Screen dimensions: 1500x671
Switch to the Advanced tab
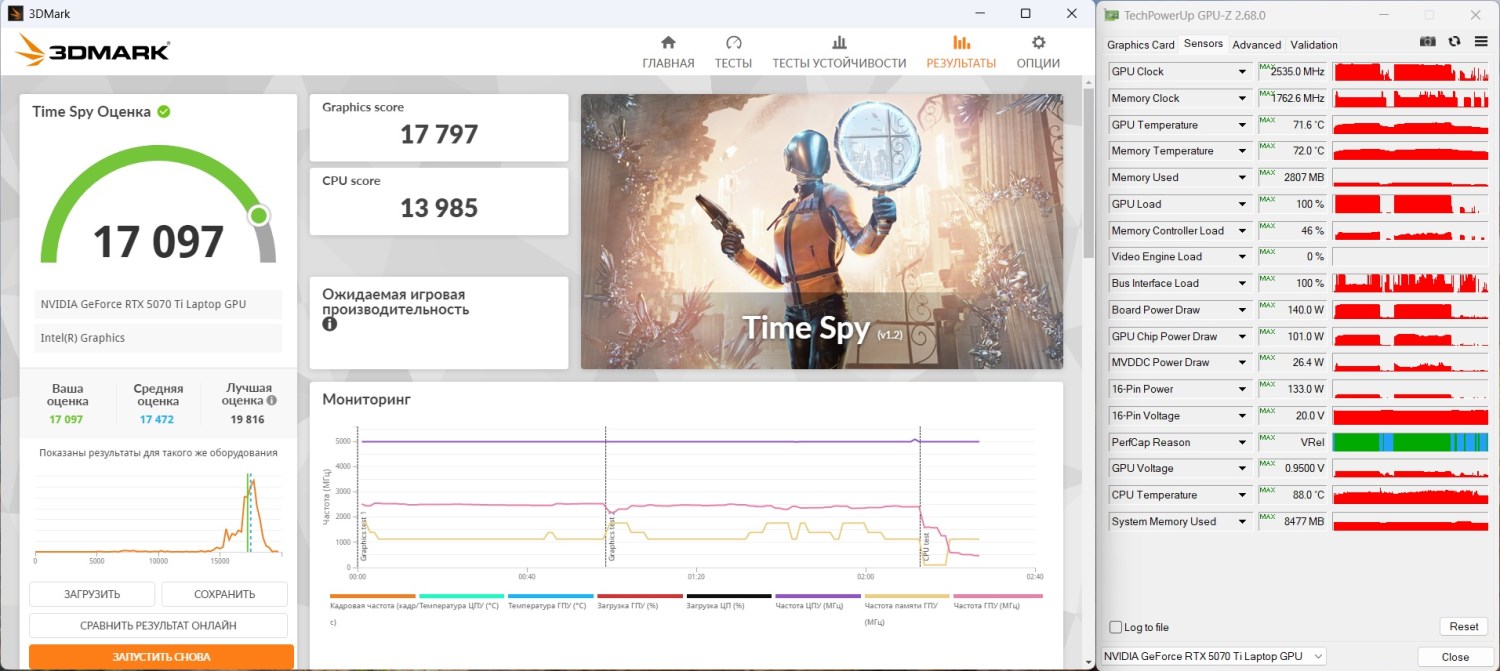[x=1256, y=44]
